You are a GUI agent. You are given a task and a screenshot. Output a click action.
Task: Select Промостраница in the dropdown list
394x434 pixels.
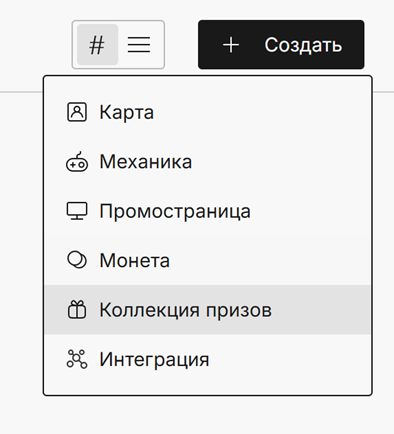[x=207, y=211]
